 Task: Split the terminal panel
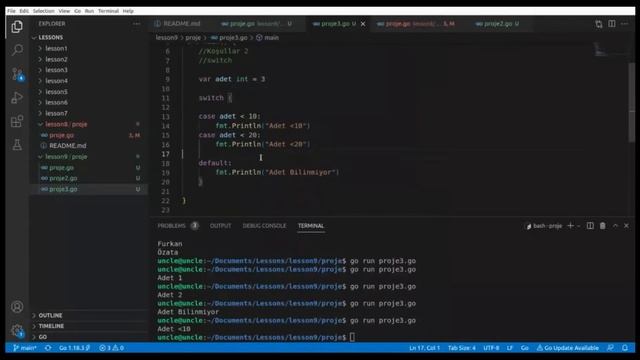click(x=590, y=226)
